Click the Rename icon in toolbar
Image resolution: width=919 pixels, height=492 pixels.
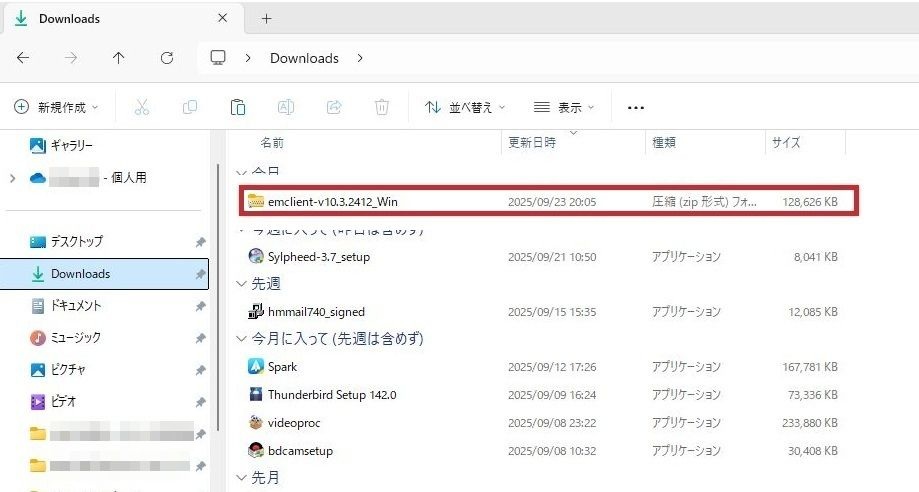[x=286, y=107]
